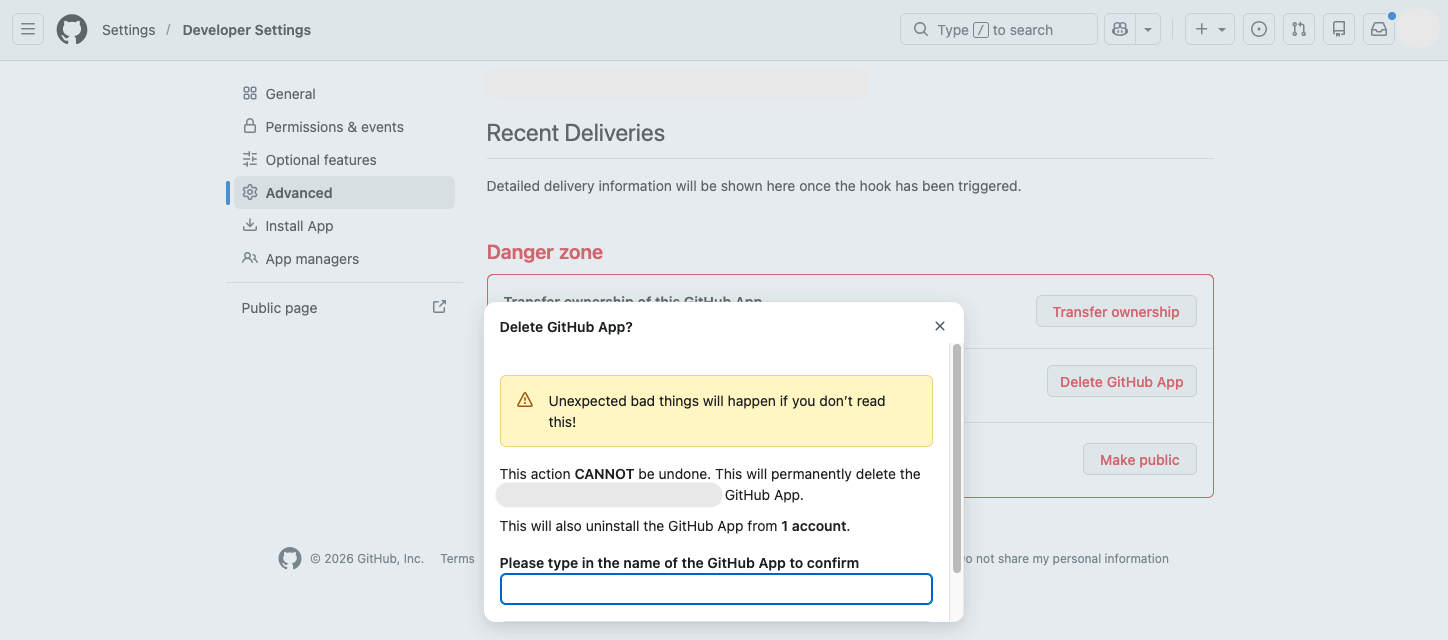1448x640 pixels.
Task: Click Developer Settings breadcrumb
Action: point(246,30)
